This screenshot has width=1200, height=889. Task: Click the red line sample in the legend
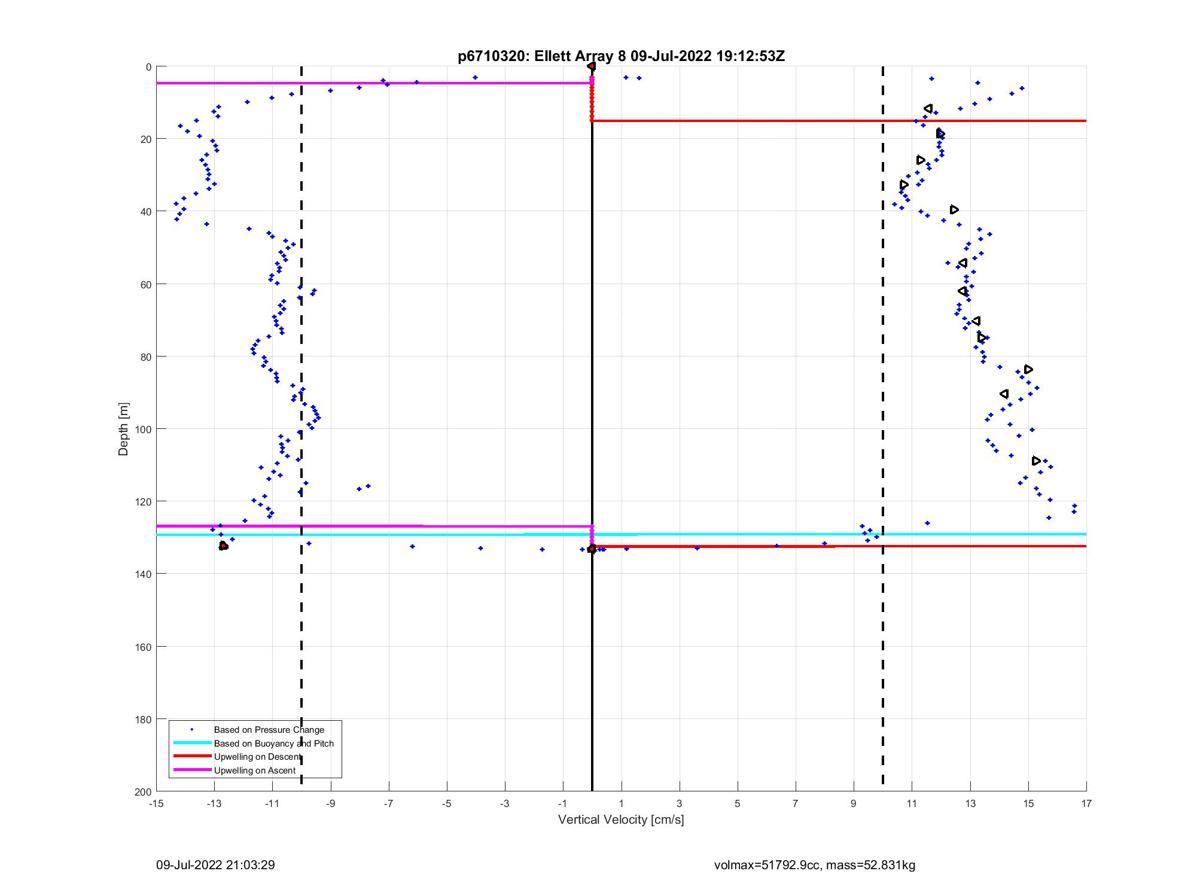pyautogui.click(x=191, y=757)
